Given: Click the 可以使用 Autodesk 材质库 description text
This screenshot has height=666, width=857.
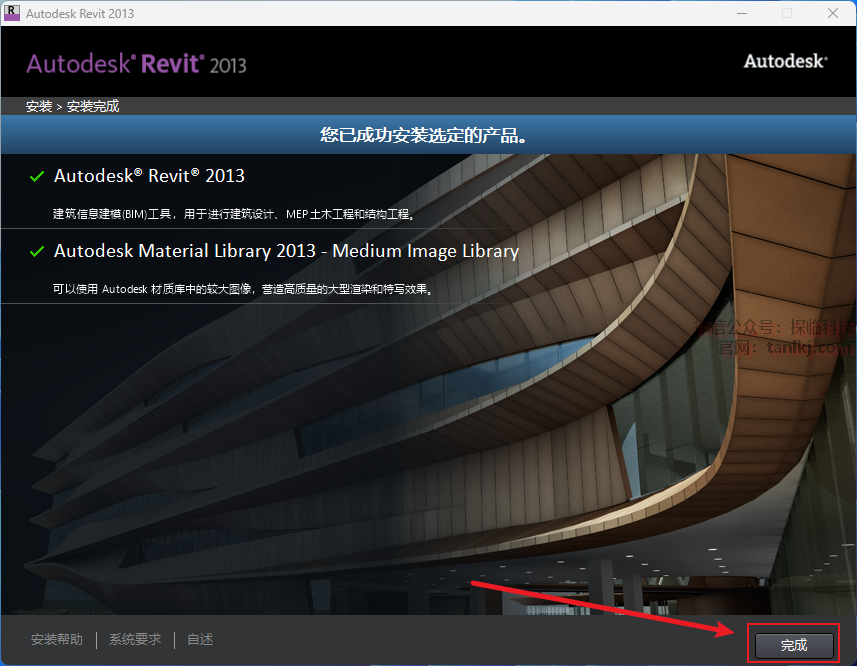Looking at the screenshot, I should 243,289.
